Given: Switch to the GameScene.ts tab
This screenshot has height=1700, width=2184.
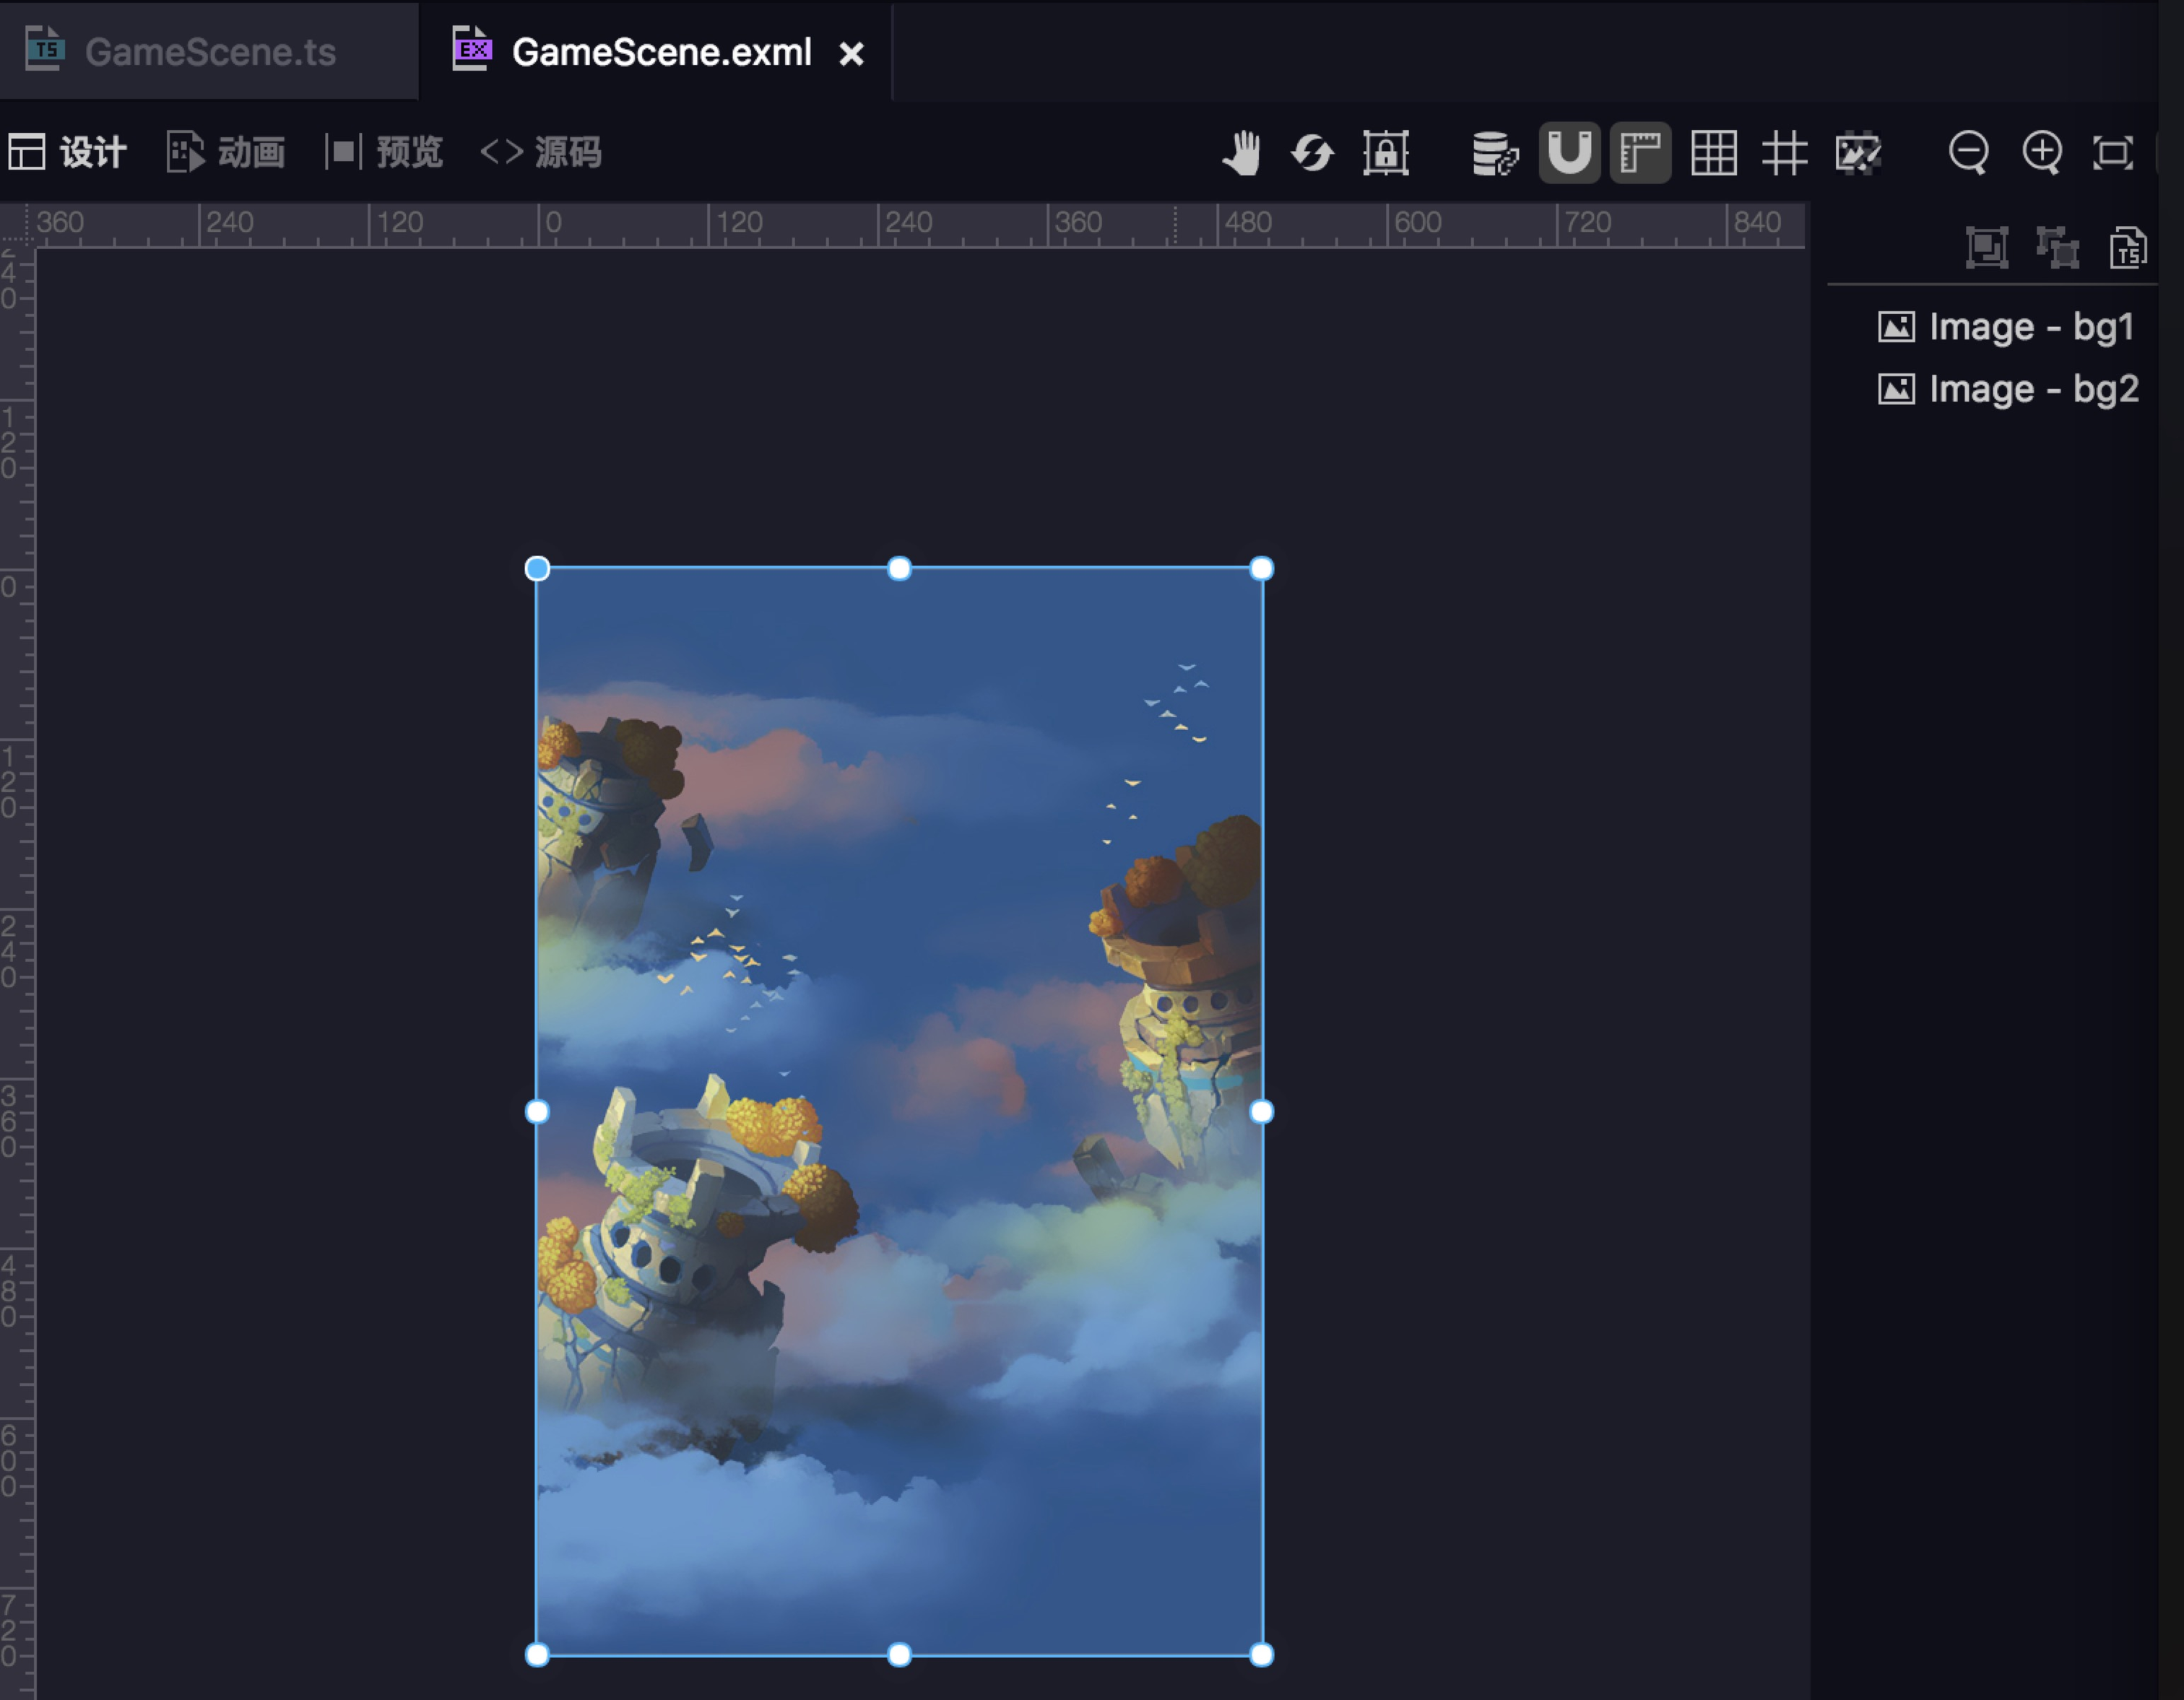Looking at the screenshot, I should tap(209, 52).
